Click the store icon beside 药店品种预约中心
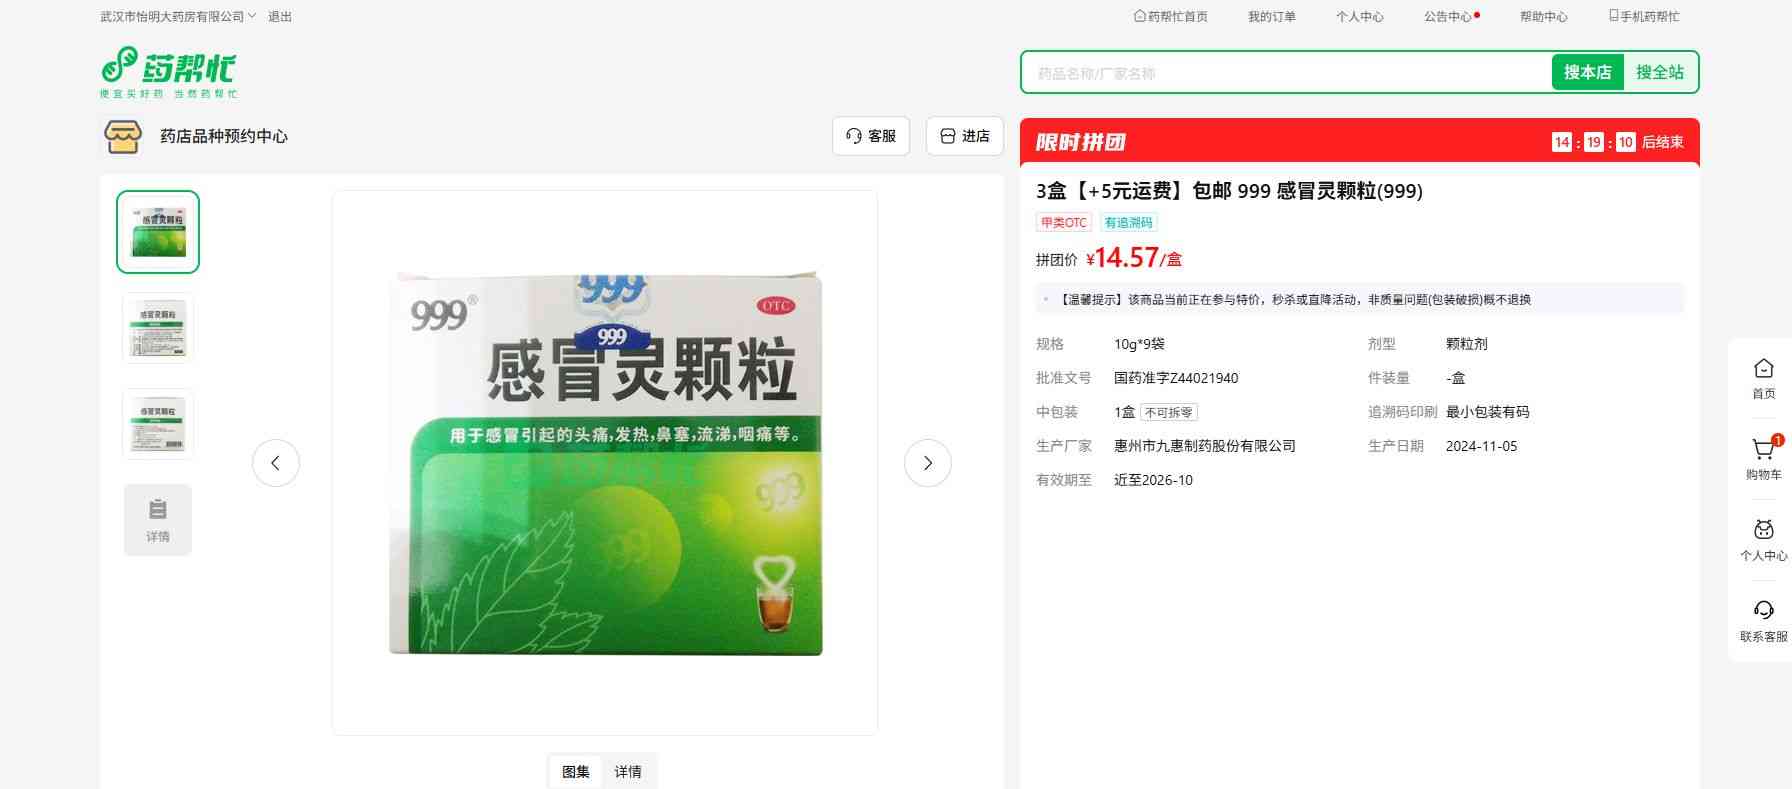This screenshot has width=1792, height=789. (123, 136)
